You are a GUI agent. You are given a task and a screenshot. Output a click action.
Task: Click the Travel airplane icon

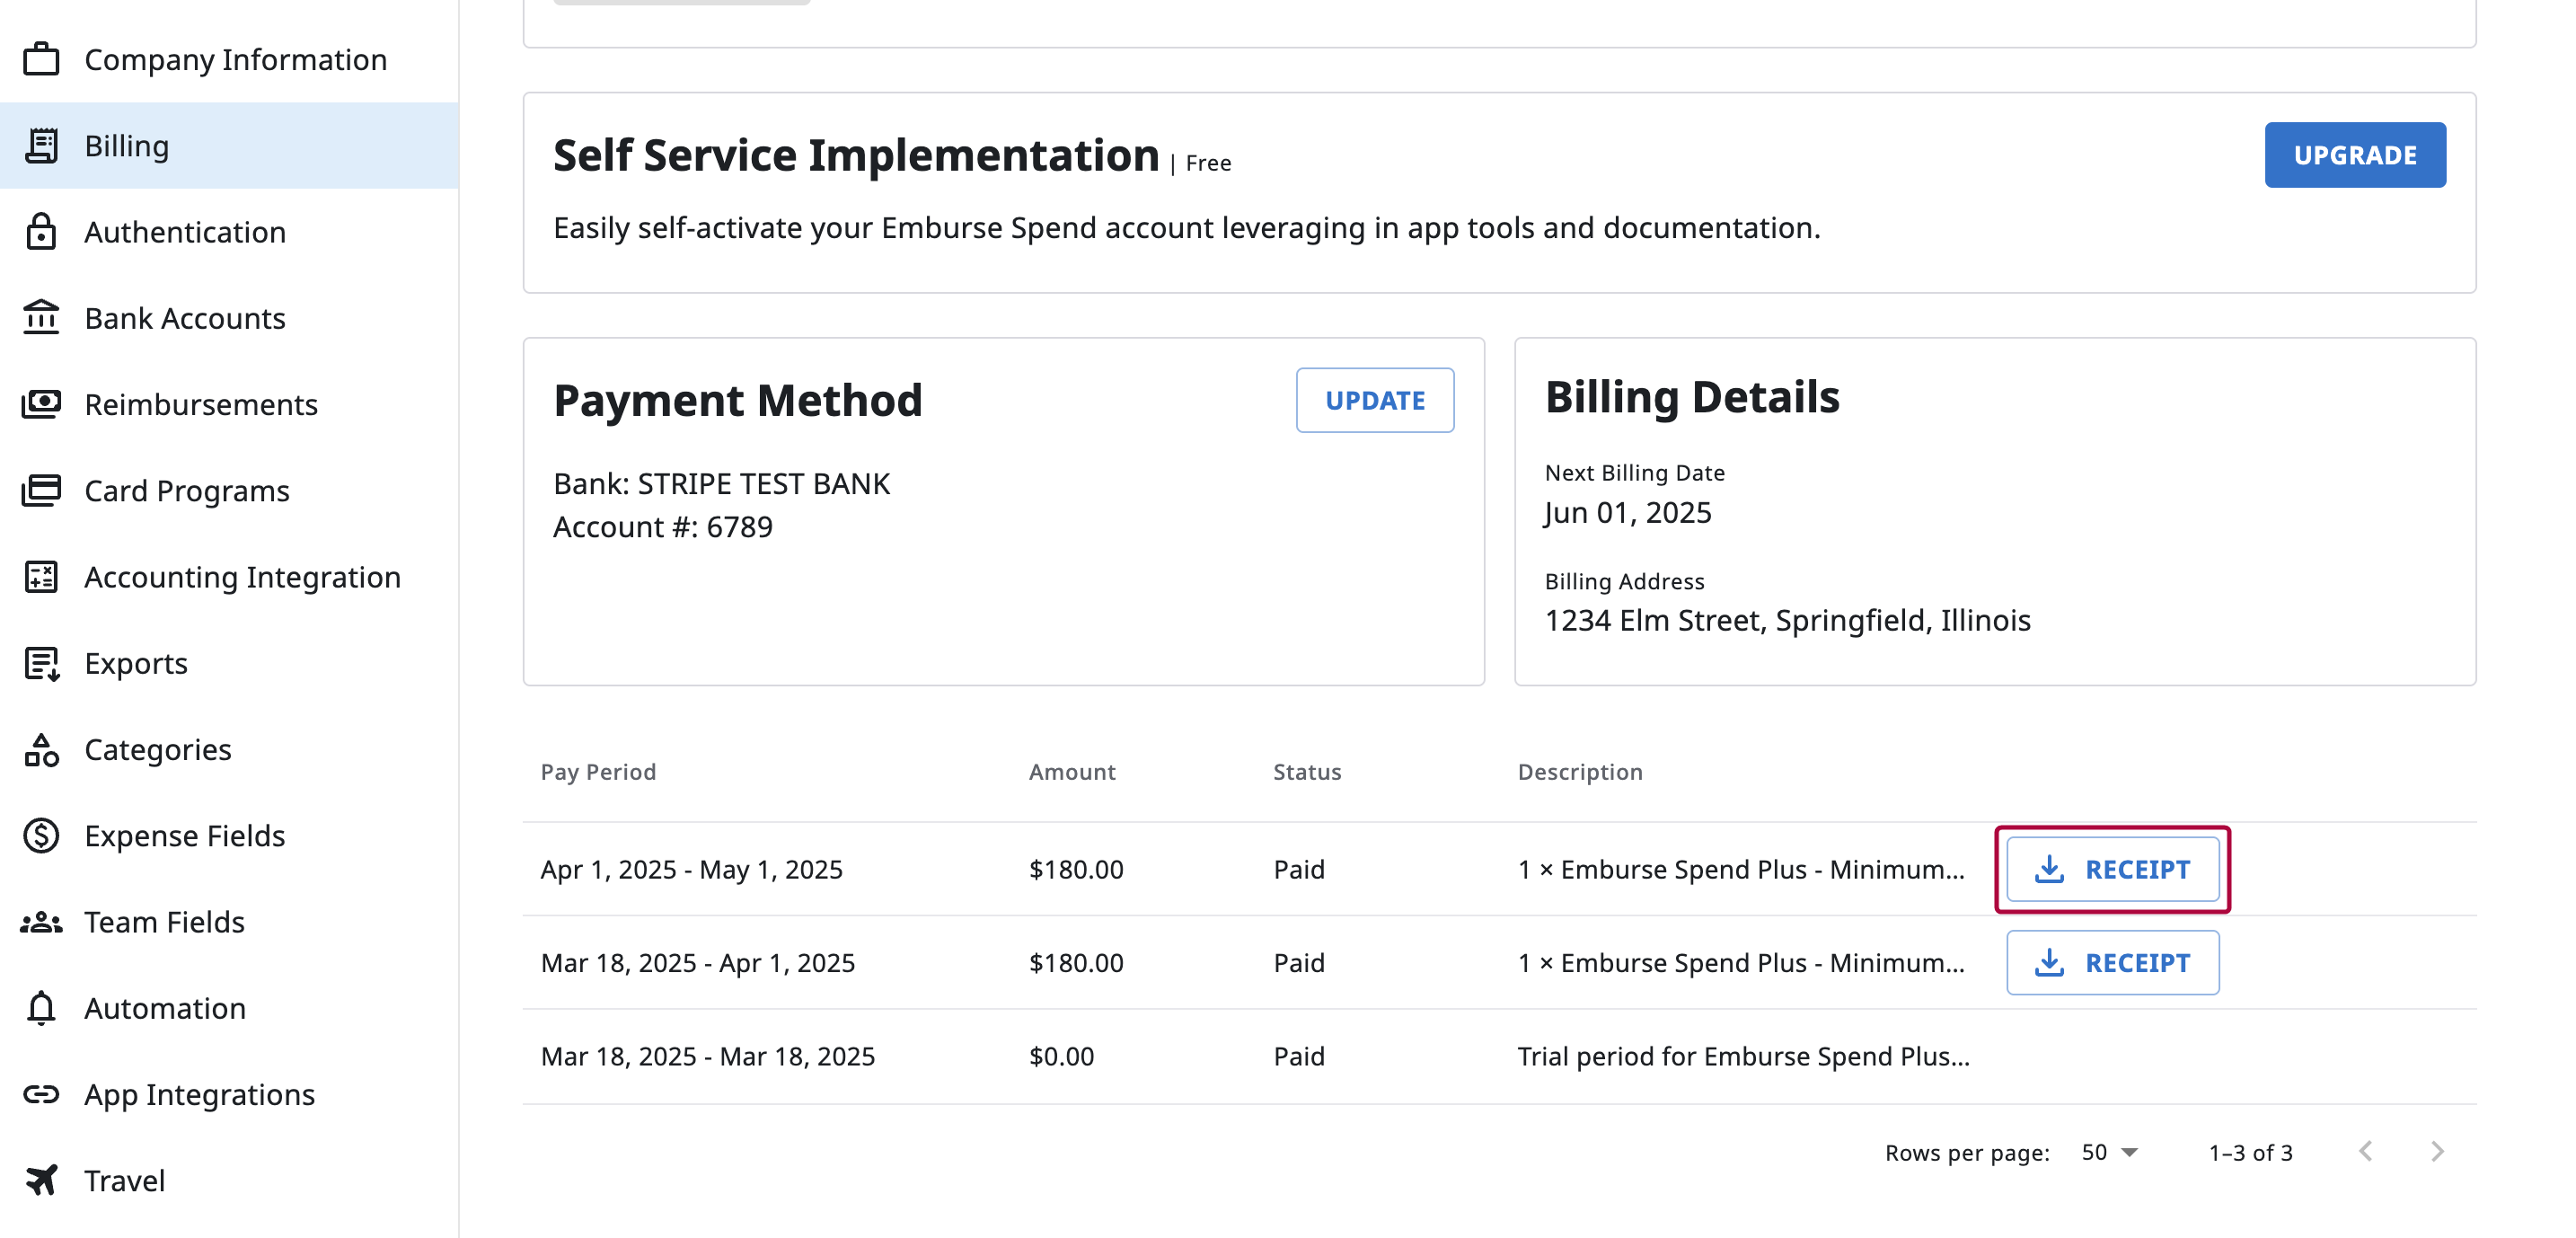pyautogui.click(x=41, y=1180)
